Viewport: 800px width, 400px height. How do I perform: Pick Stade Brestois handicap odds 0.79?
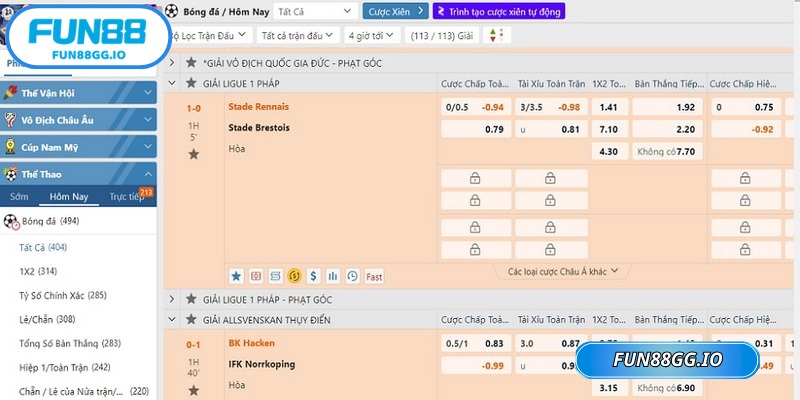click(476, 129)
